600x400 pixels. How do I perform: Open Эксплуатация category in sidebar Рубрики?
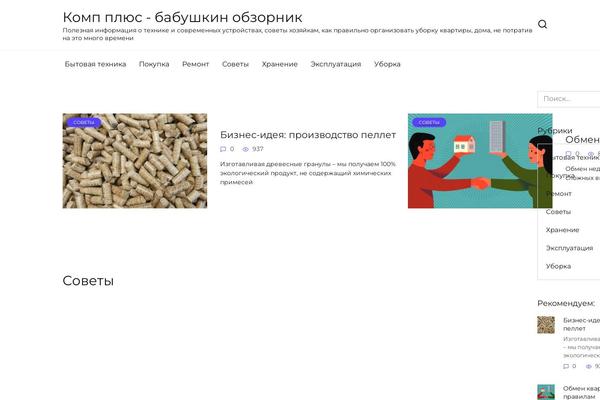pyautogui.click(x=569, y=248)
